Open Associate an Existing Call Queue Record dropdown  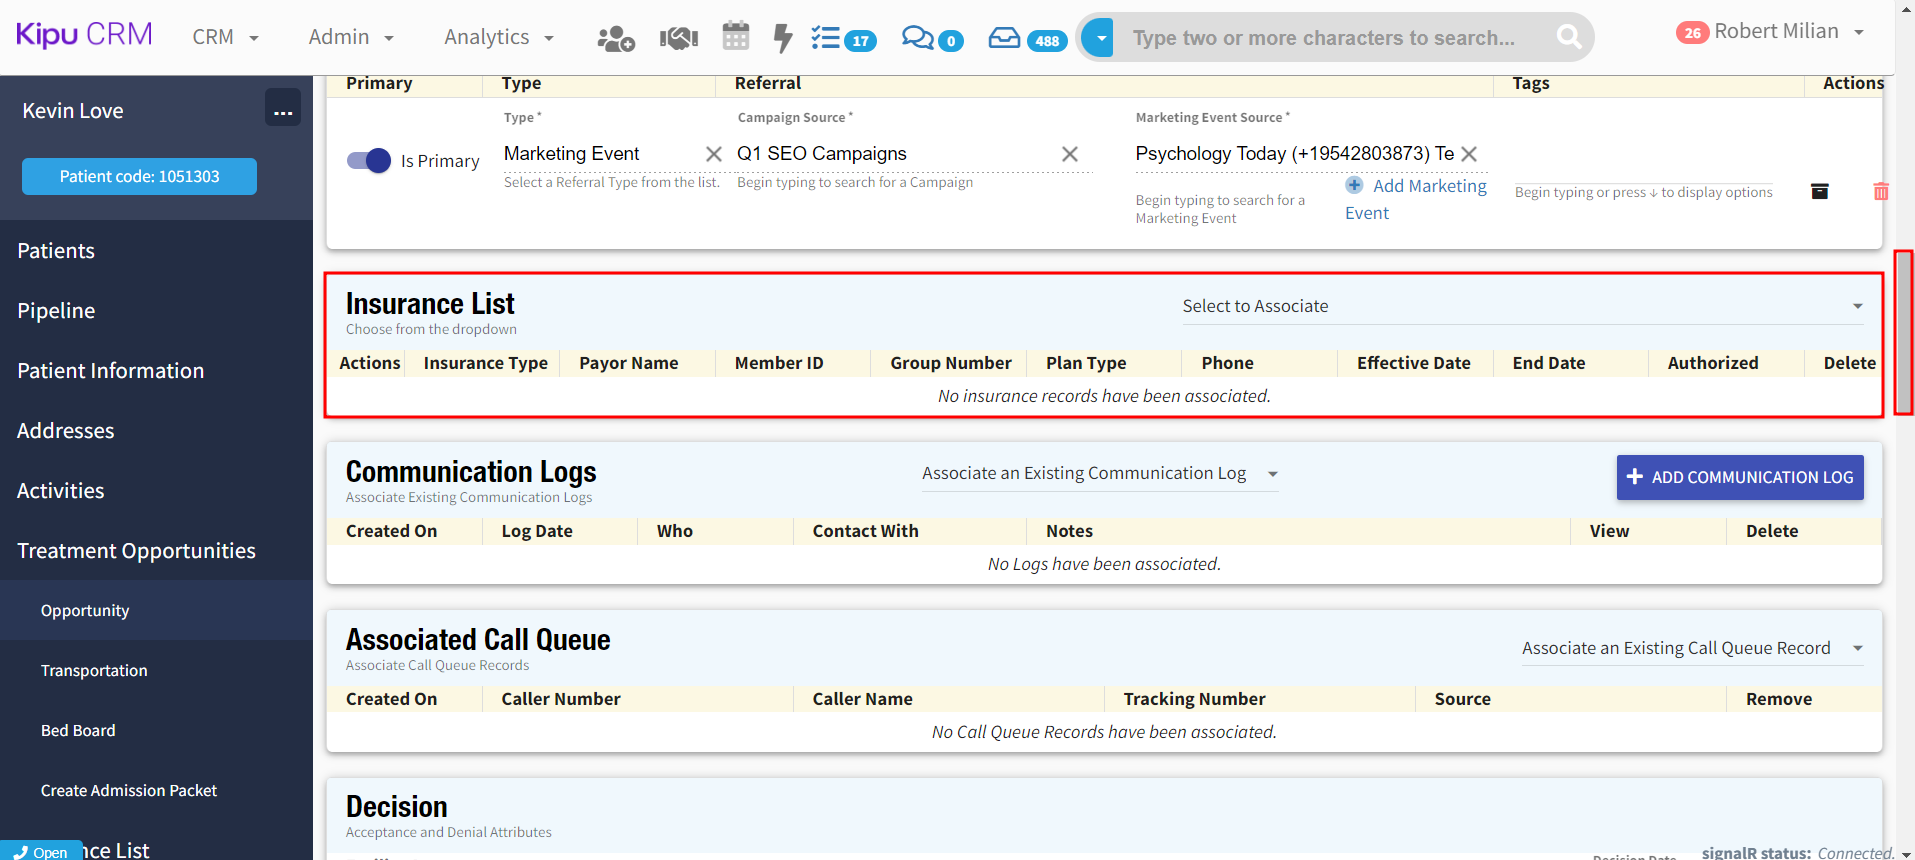(x=1691, y=648)
